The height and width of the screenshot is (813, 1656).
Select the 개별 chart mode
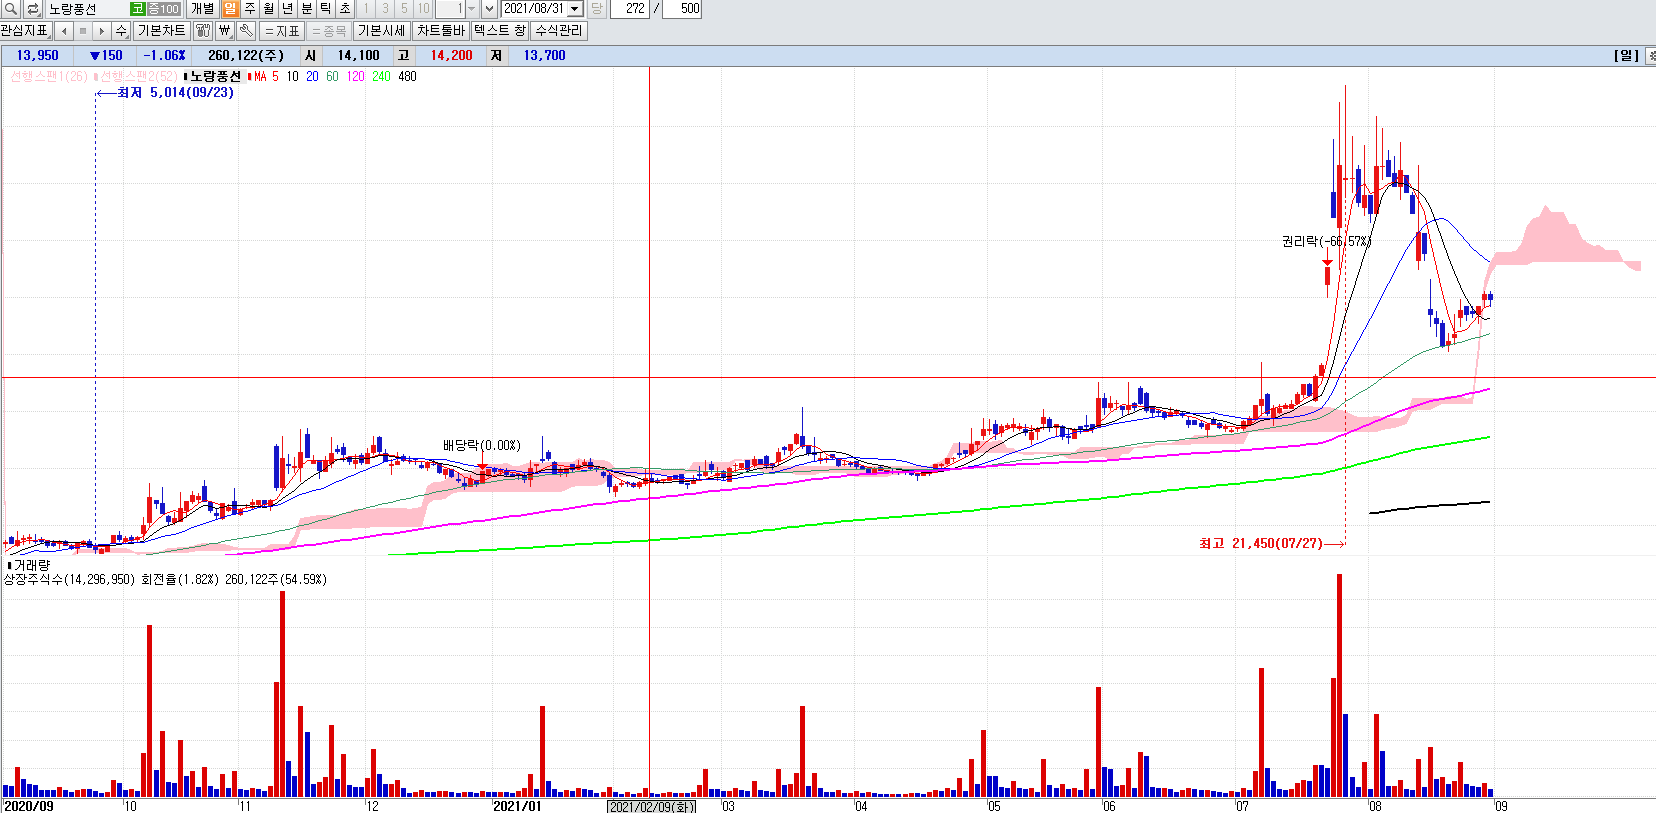point(203,9)
